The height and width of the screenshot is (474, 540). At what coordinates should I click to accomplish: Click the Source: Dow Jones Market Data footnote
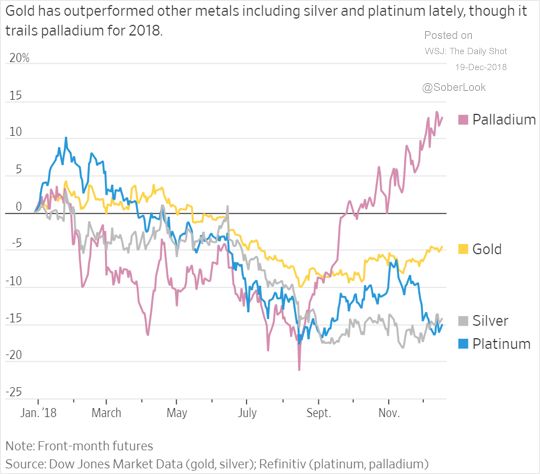click(217, 464)
